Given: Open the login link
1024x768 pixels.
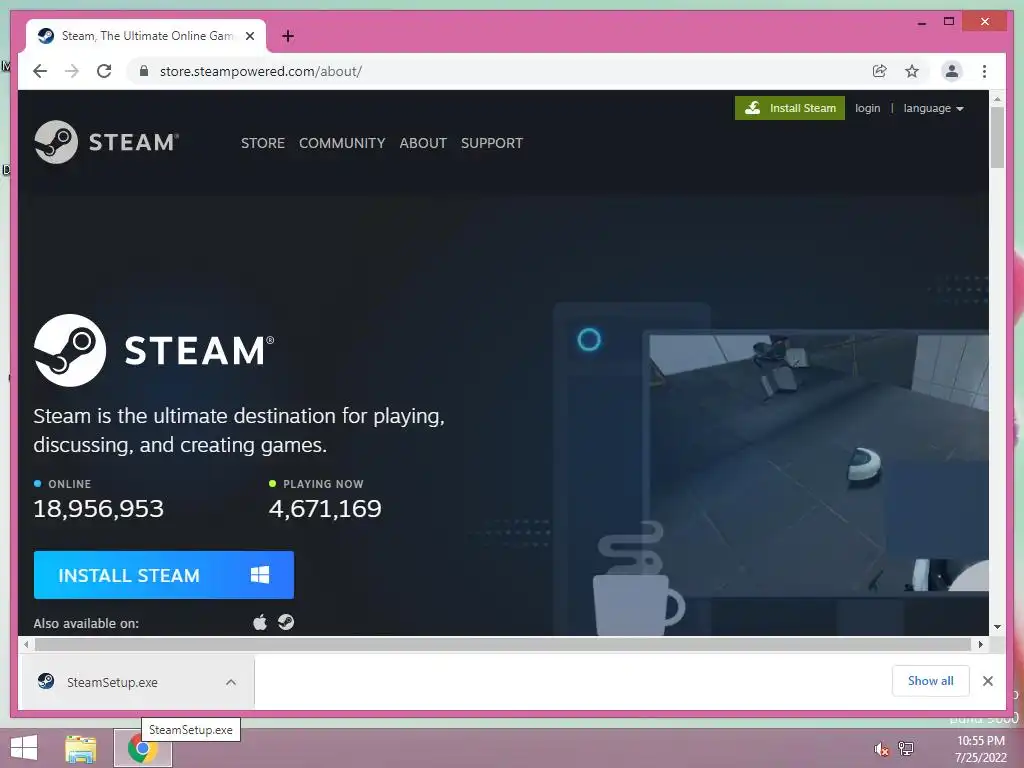Looking at the screenshot, I should (867, 108).
